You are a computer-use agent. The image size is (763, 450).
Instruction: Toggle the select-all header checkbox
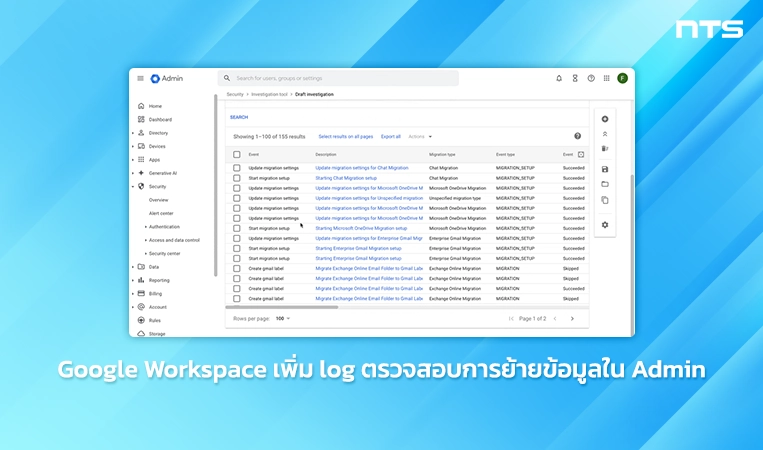point(236,155)
